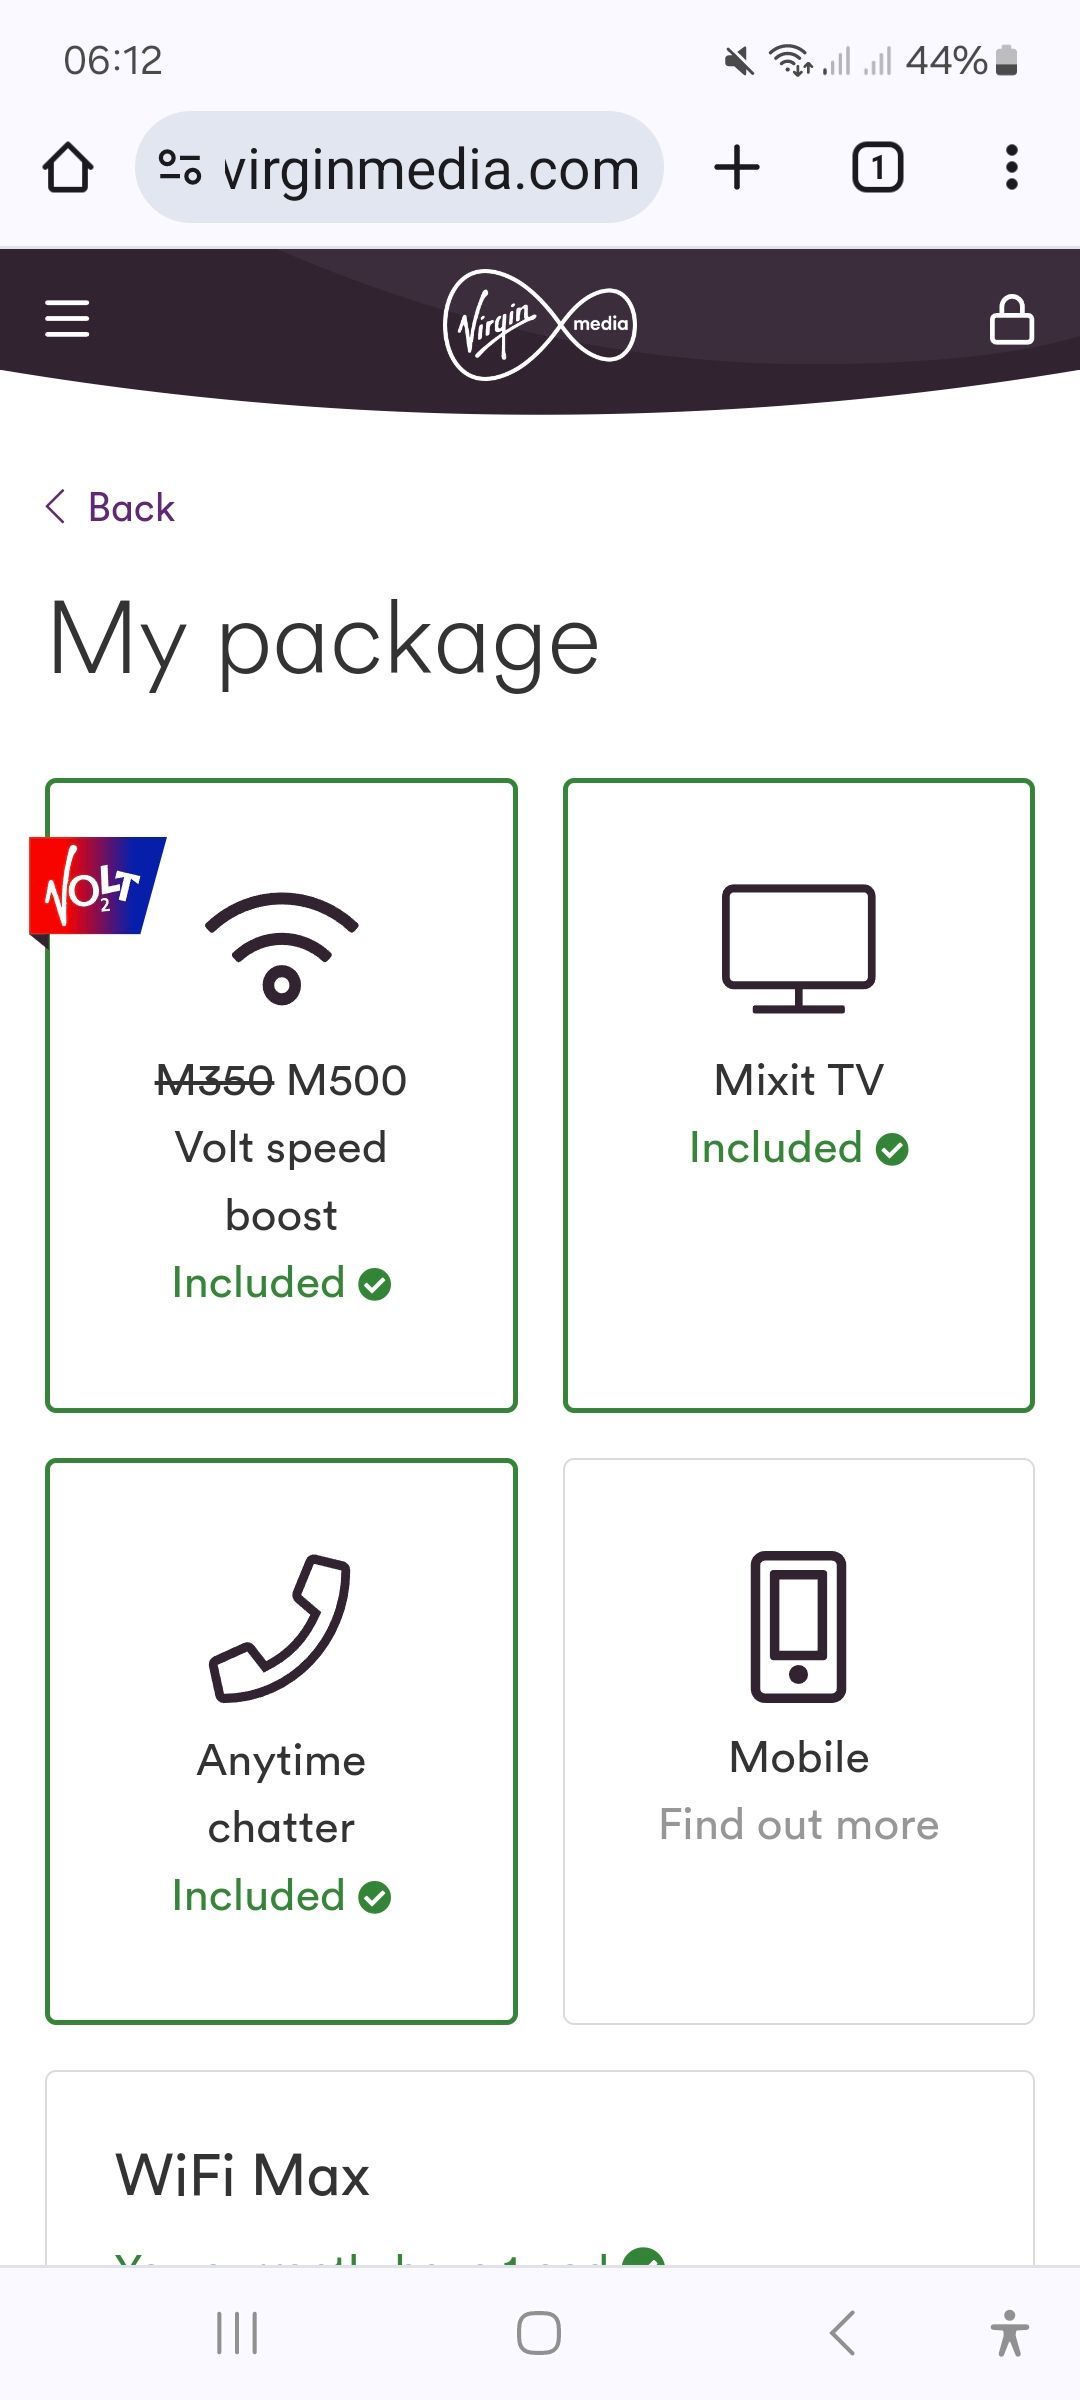Tap the Mixit TV Included checkmark
The width and height of the screenshot is (1080, 2400).
tap(892, 1149)
